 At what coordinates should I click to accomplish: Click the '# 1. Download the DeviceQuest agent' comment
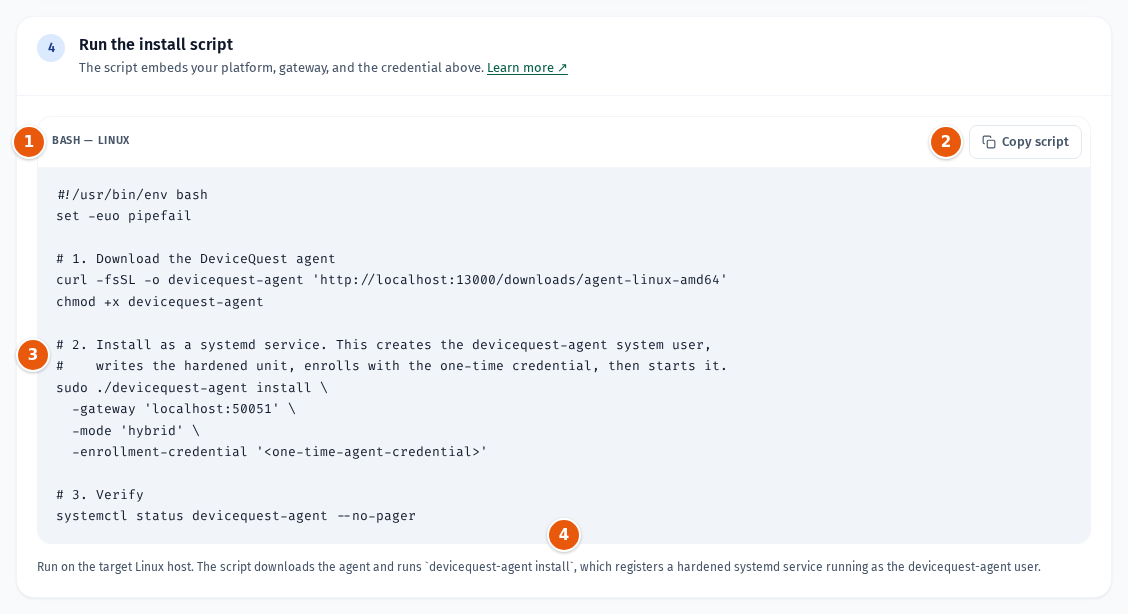(x=196, y=259)
